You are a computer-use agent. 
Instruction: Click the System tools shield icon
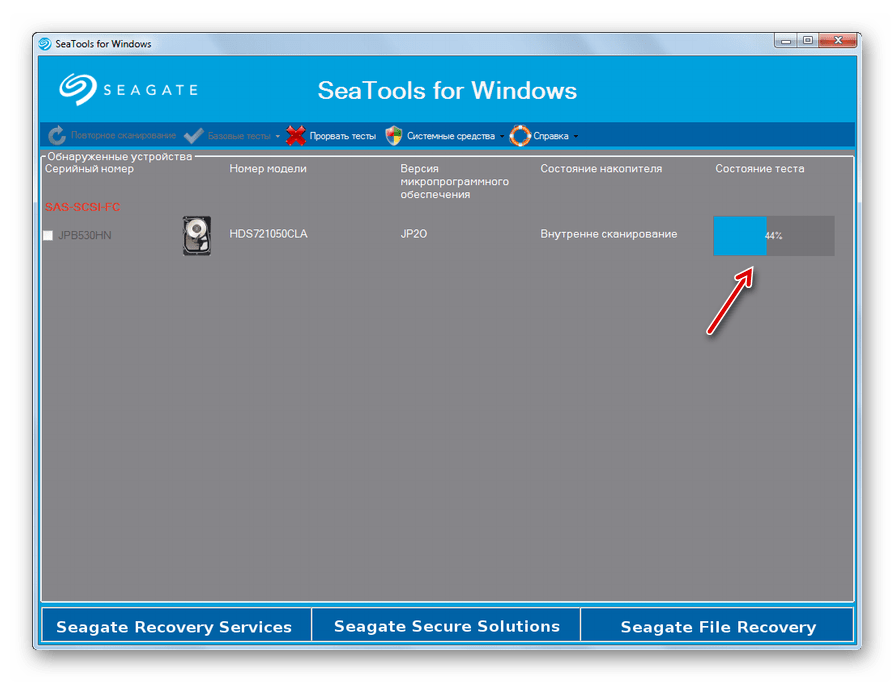pyautogui.click(x=394, y=136)
